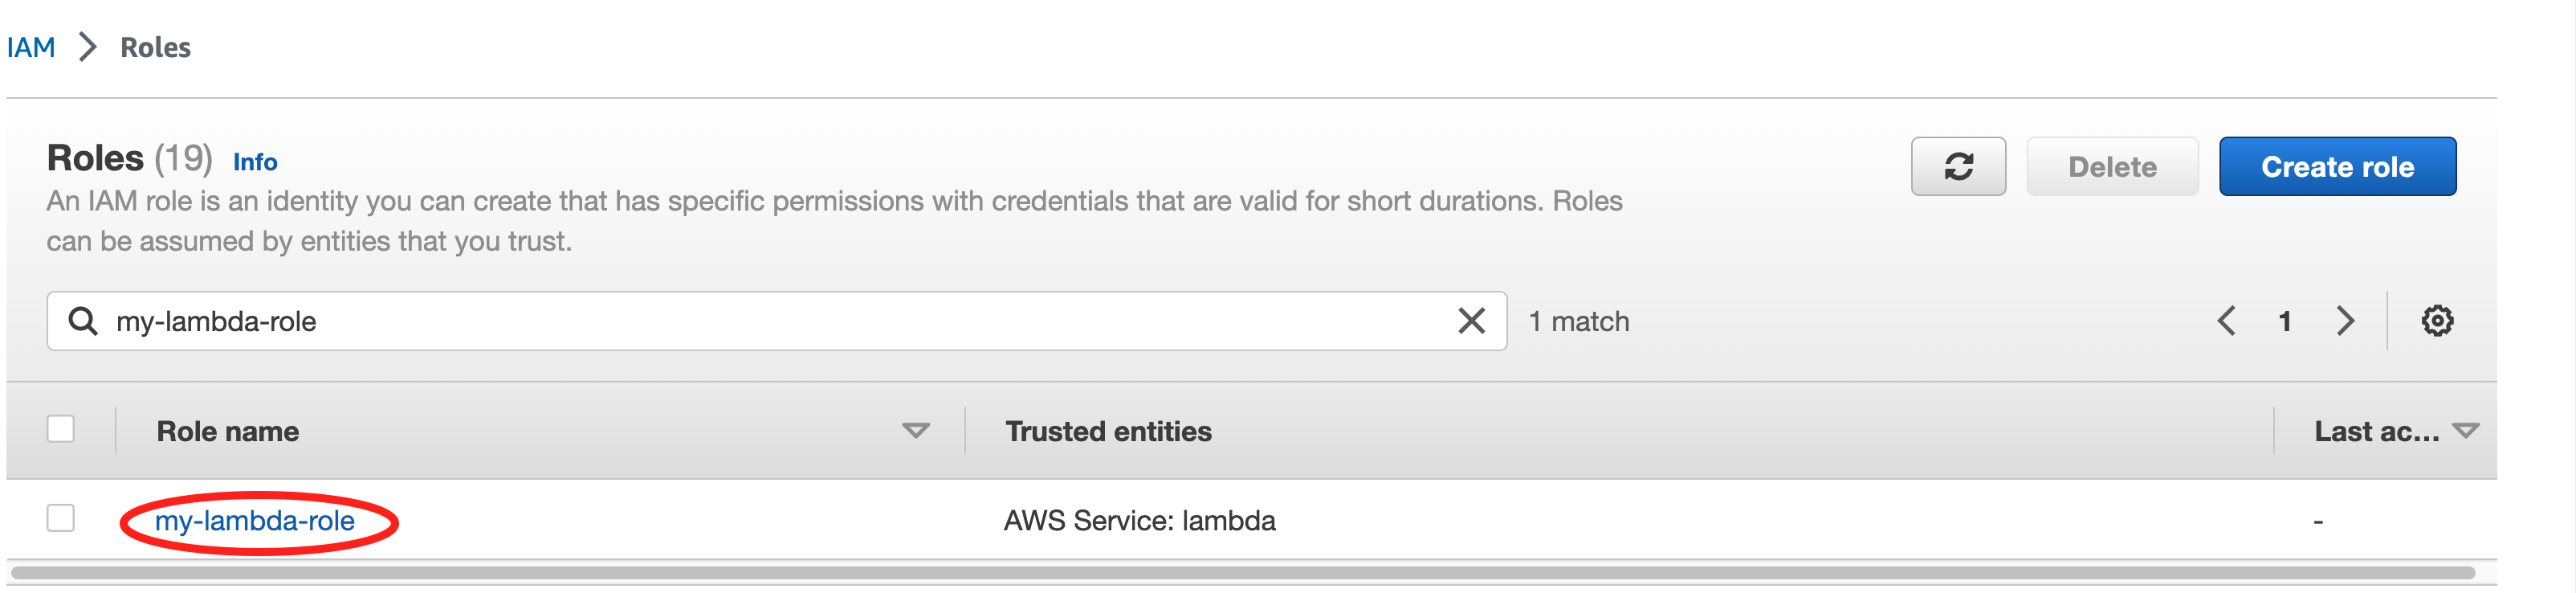Screen dimensions: 2576x593
Task: Open IAM breadcrumb link
Action: (x=31, y=47)
